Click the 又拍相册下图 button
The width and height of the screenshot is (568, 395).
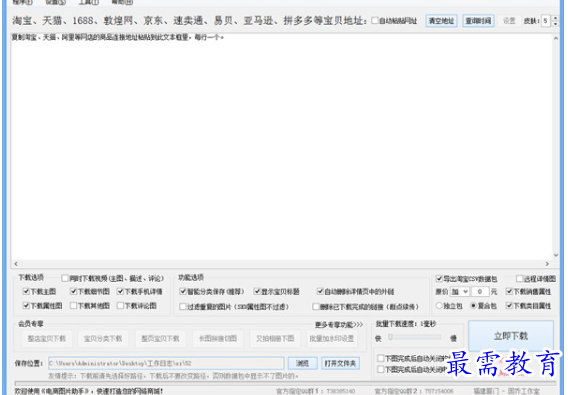[275, 339]
